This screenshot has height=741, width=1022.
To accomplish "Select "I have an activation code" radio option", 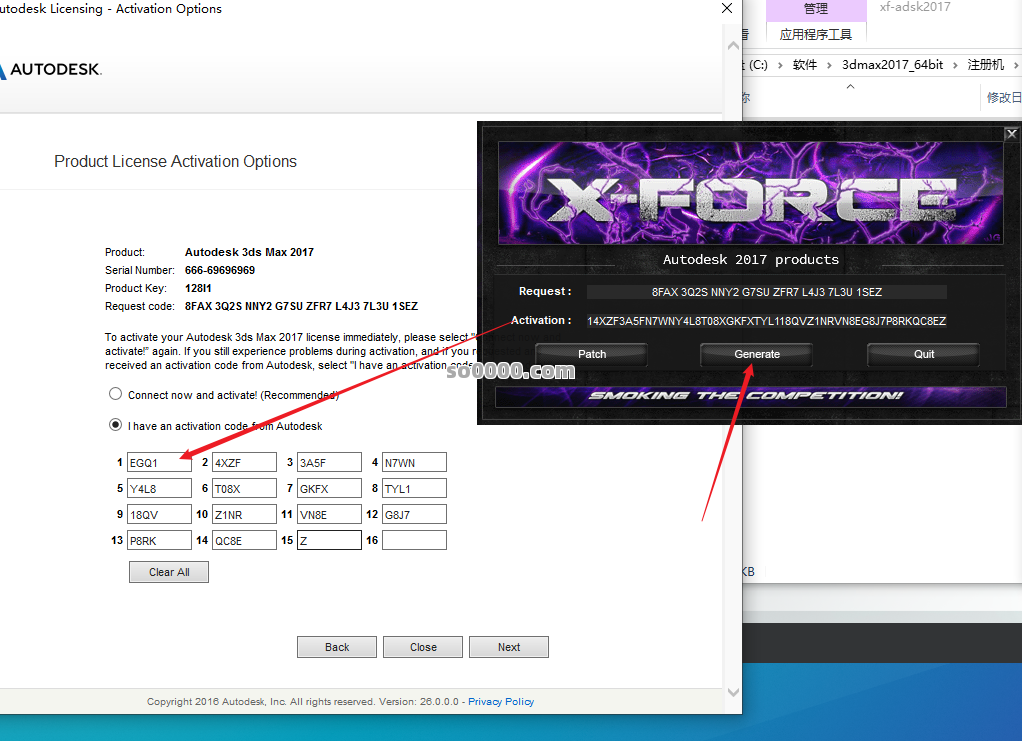I will (116, 426).
